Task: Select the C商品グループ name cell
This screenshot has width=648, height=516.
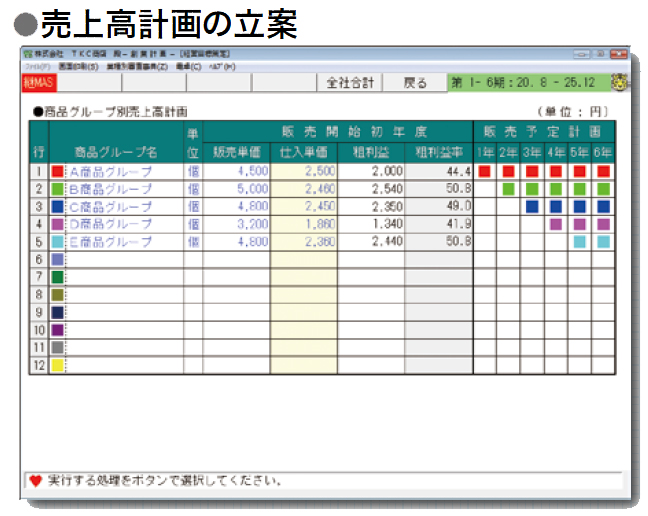Action: pyautogui.click(x=124, y=207)
